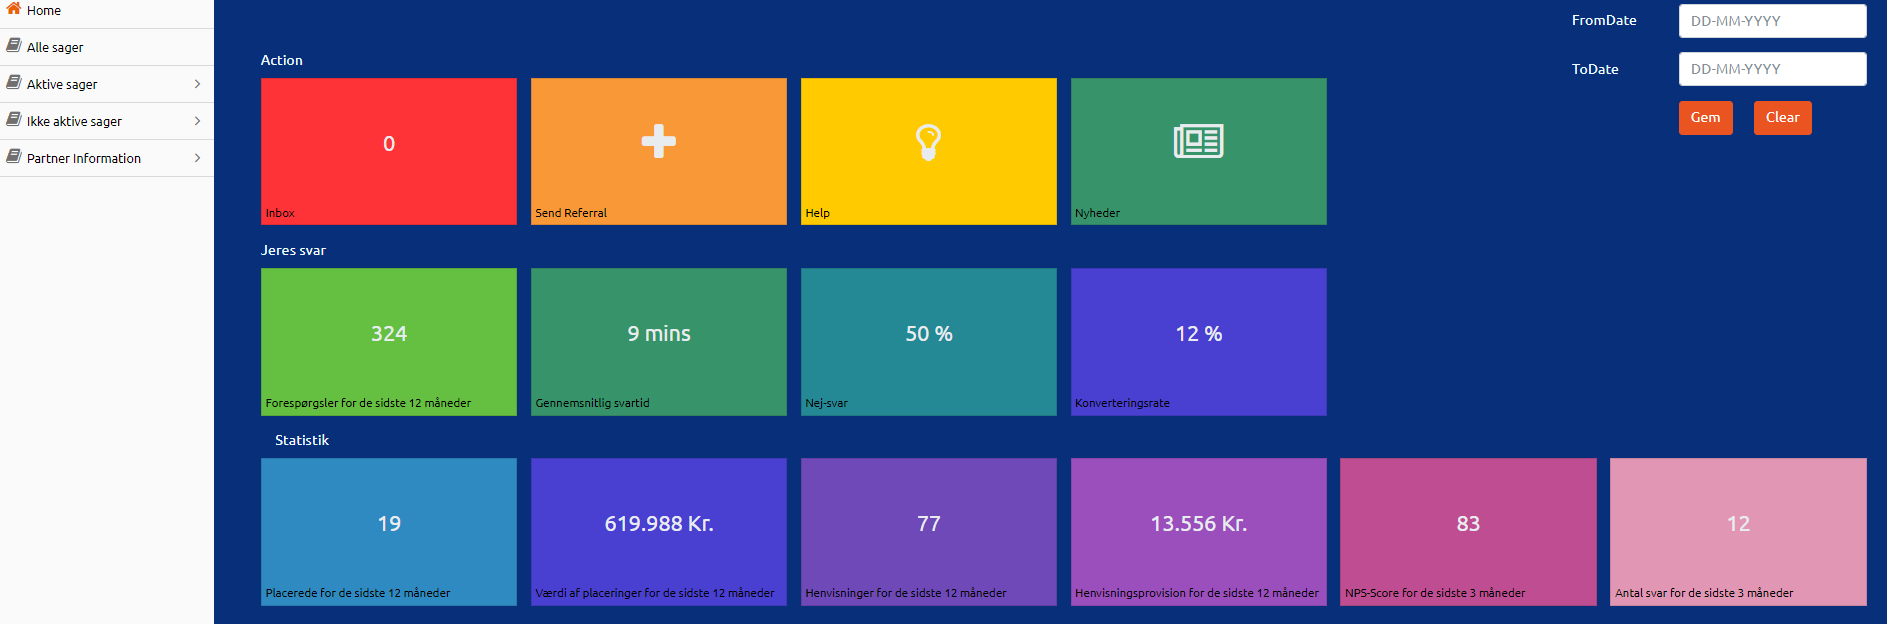This screenshot has width=1887, height=624.
Task: Focus the ToDate input field
Action: [x=1771, y=69]
